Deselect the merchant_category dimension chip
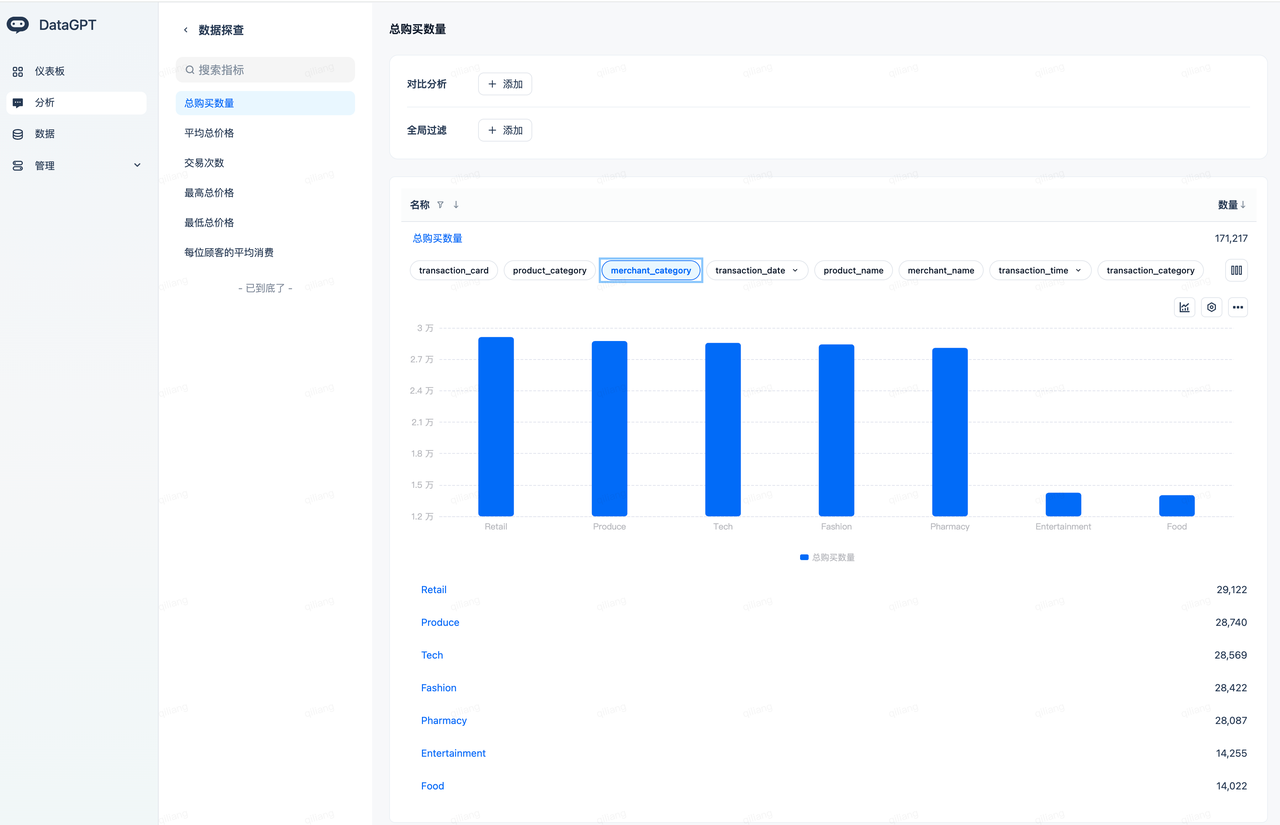This screenshot has width=1280, height=825. (651, 271)
